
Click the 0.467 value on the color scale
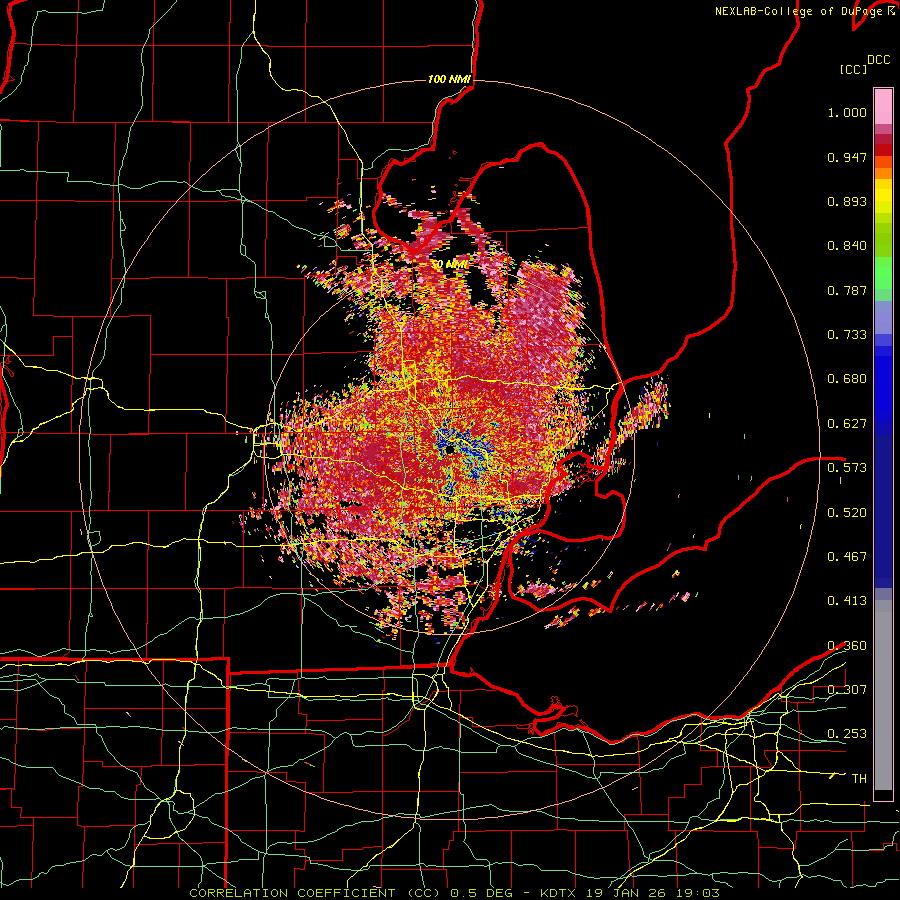tap(847, 556)
